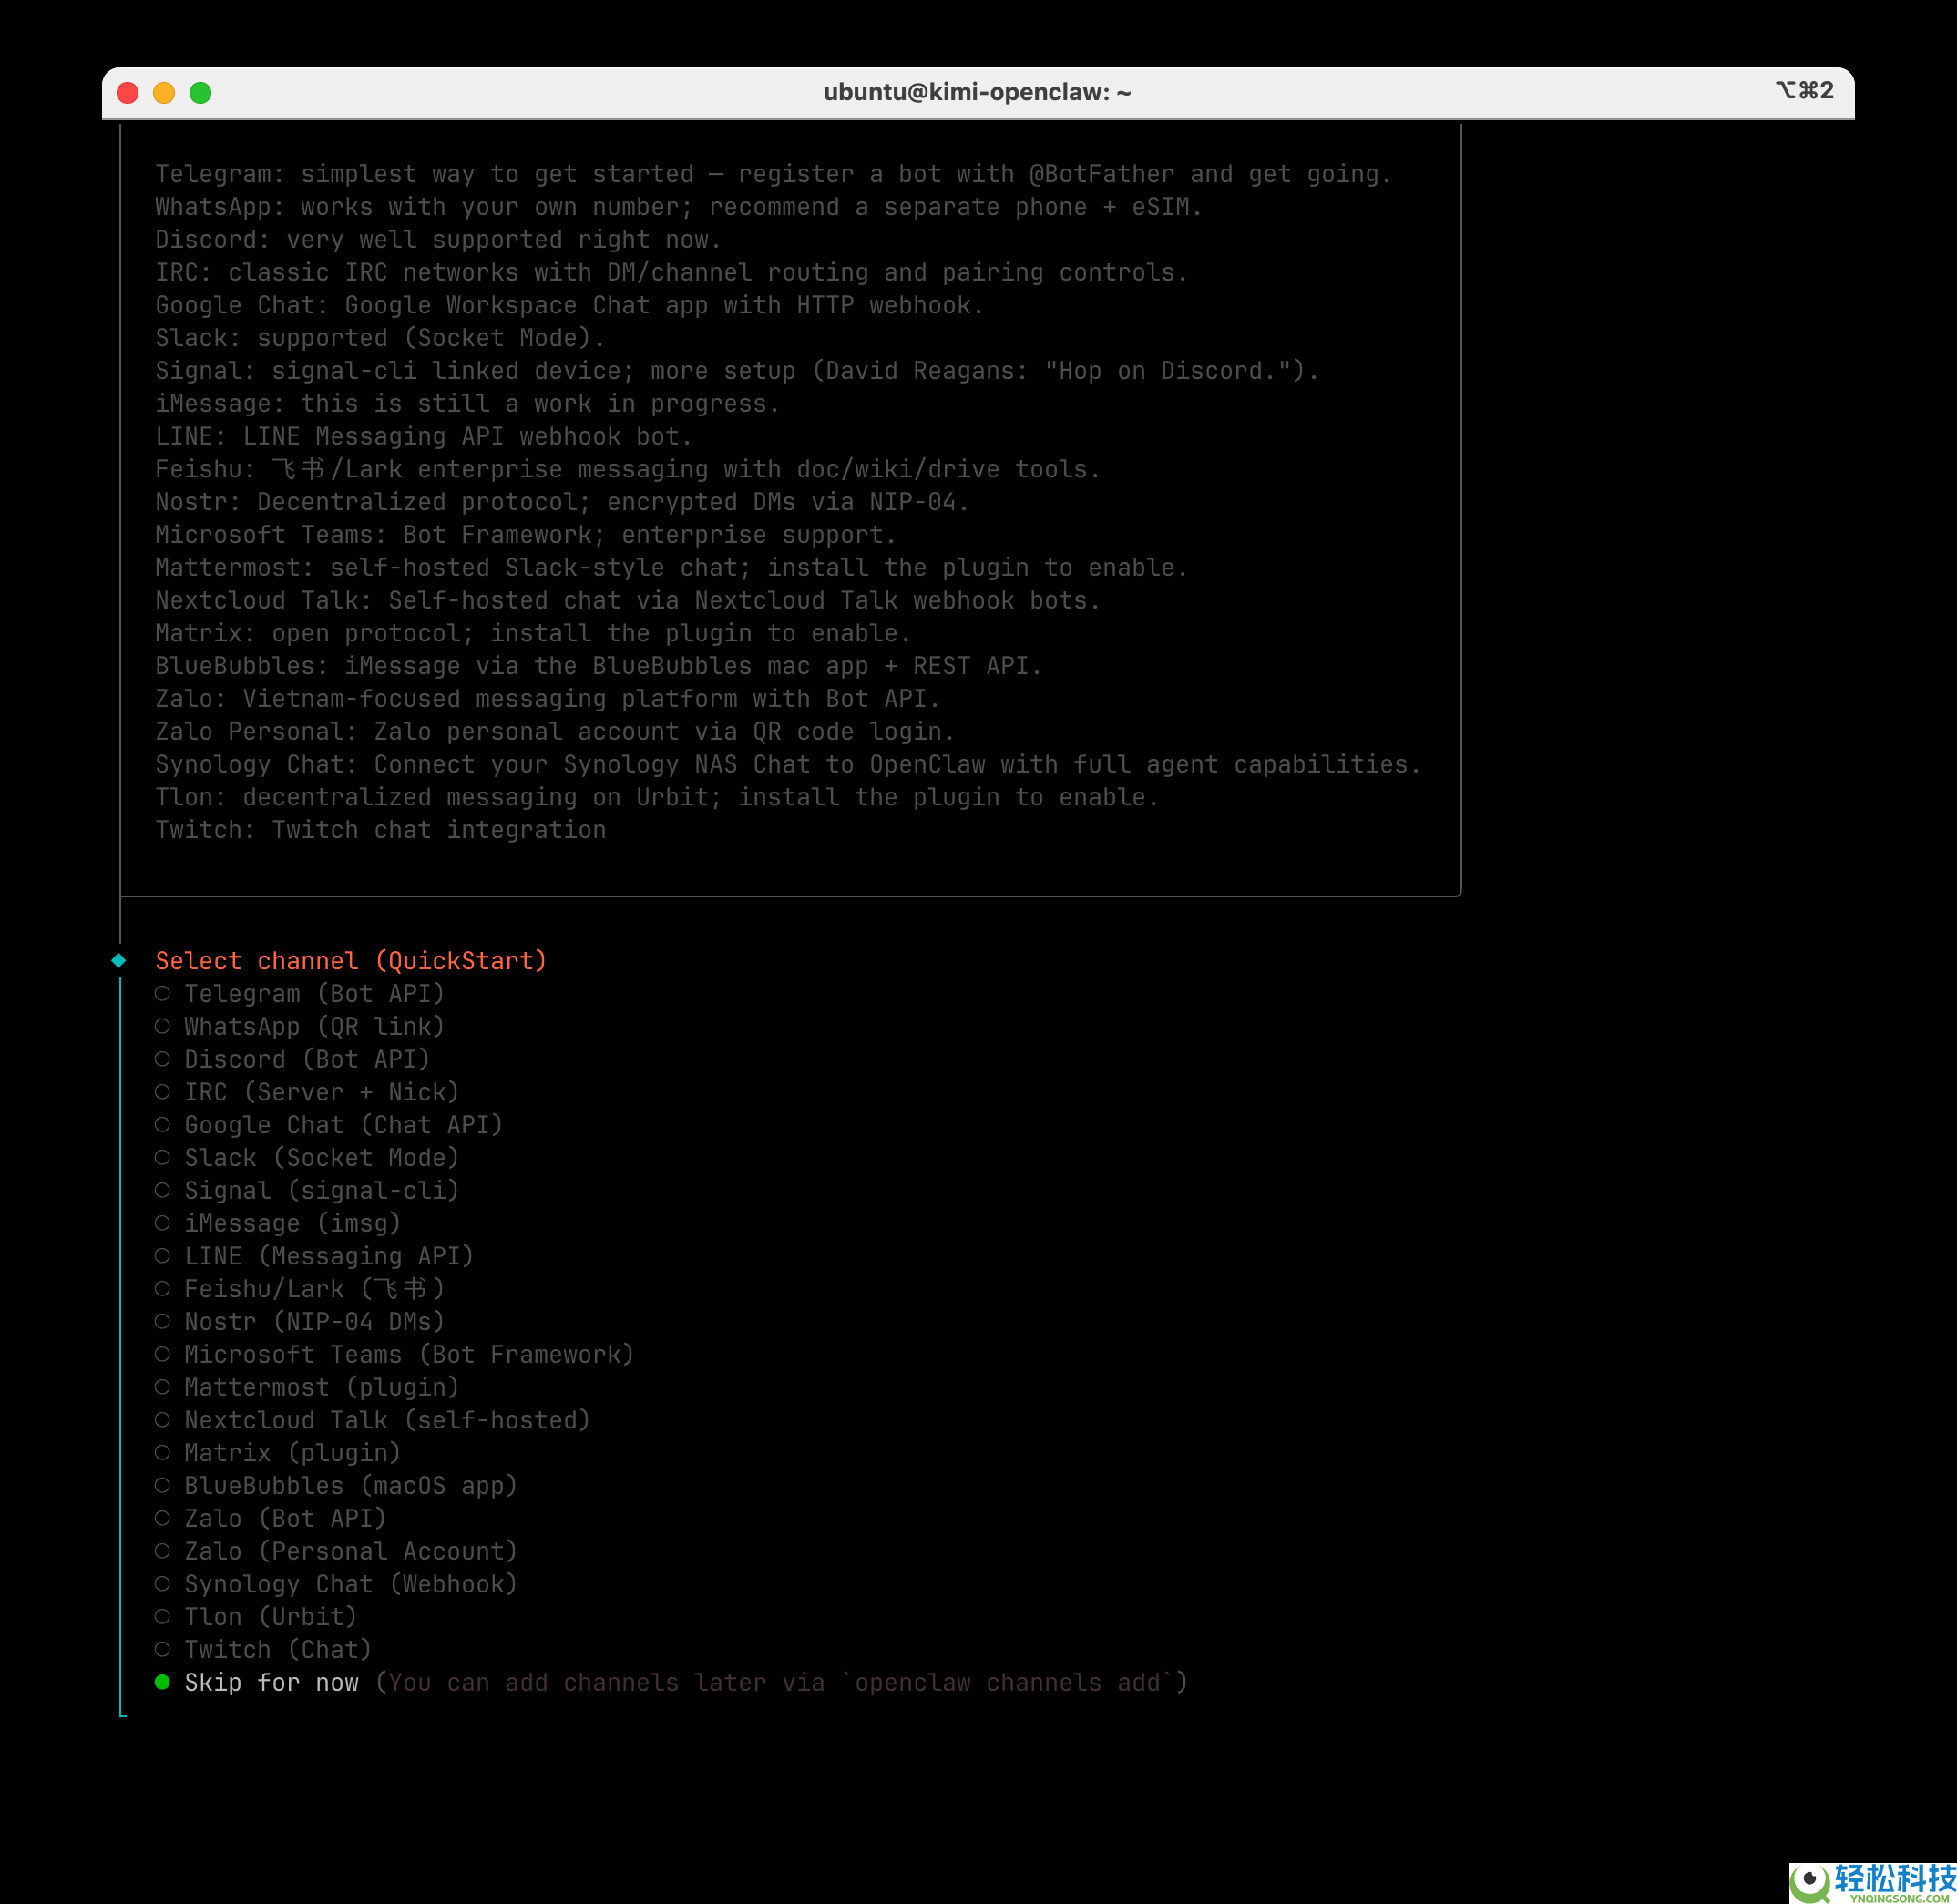Pick Microsoft Teams (Bot Framework) option
This screenshot has height=1904, width=1957.
point(395,1355)
